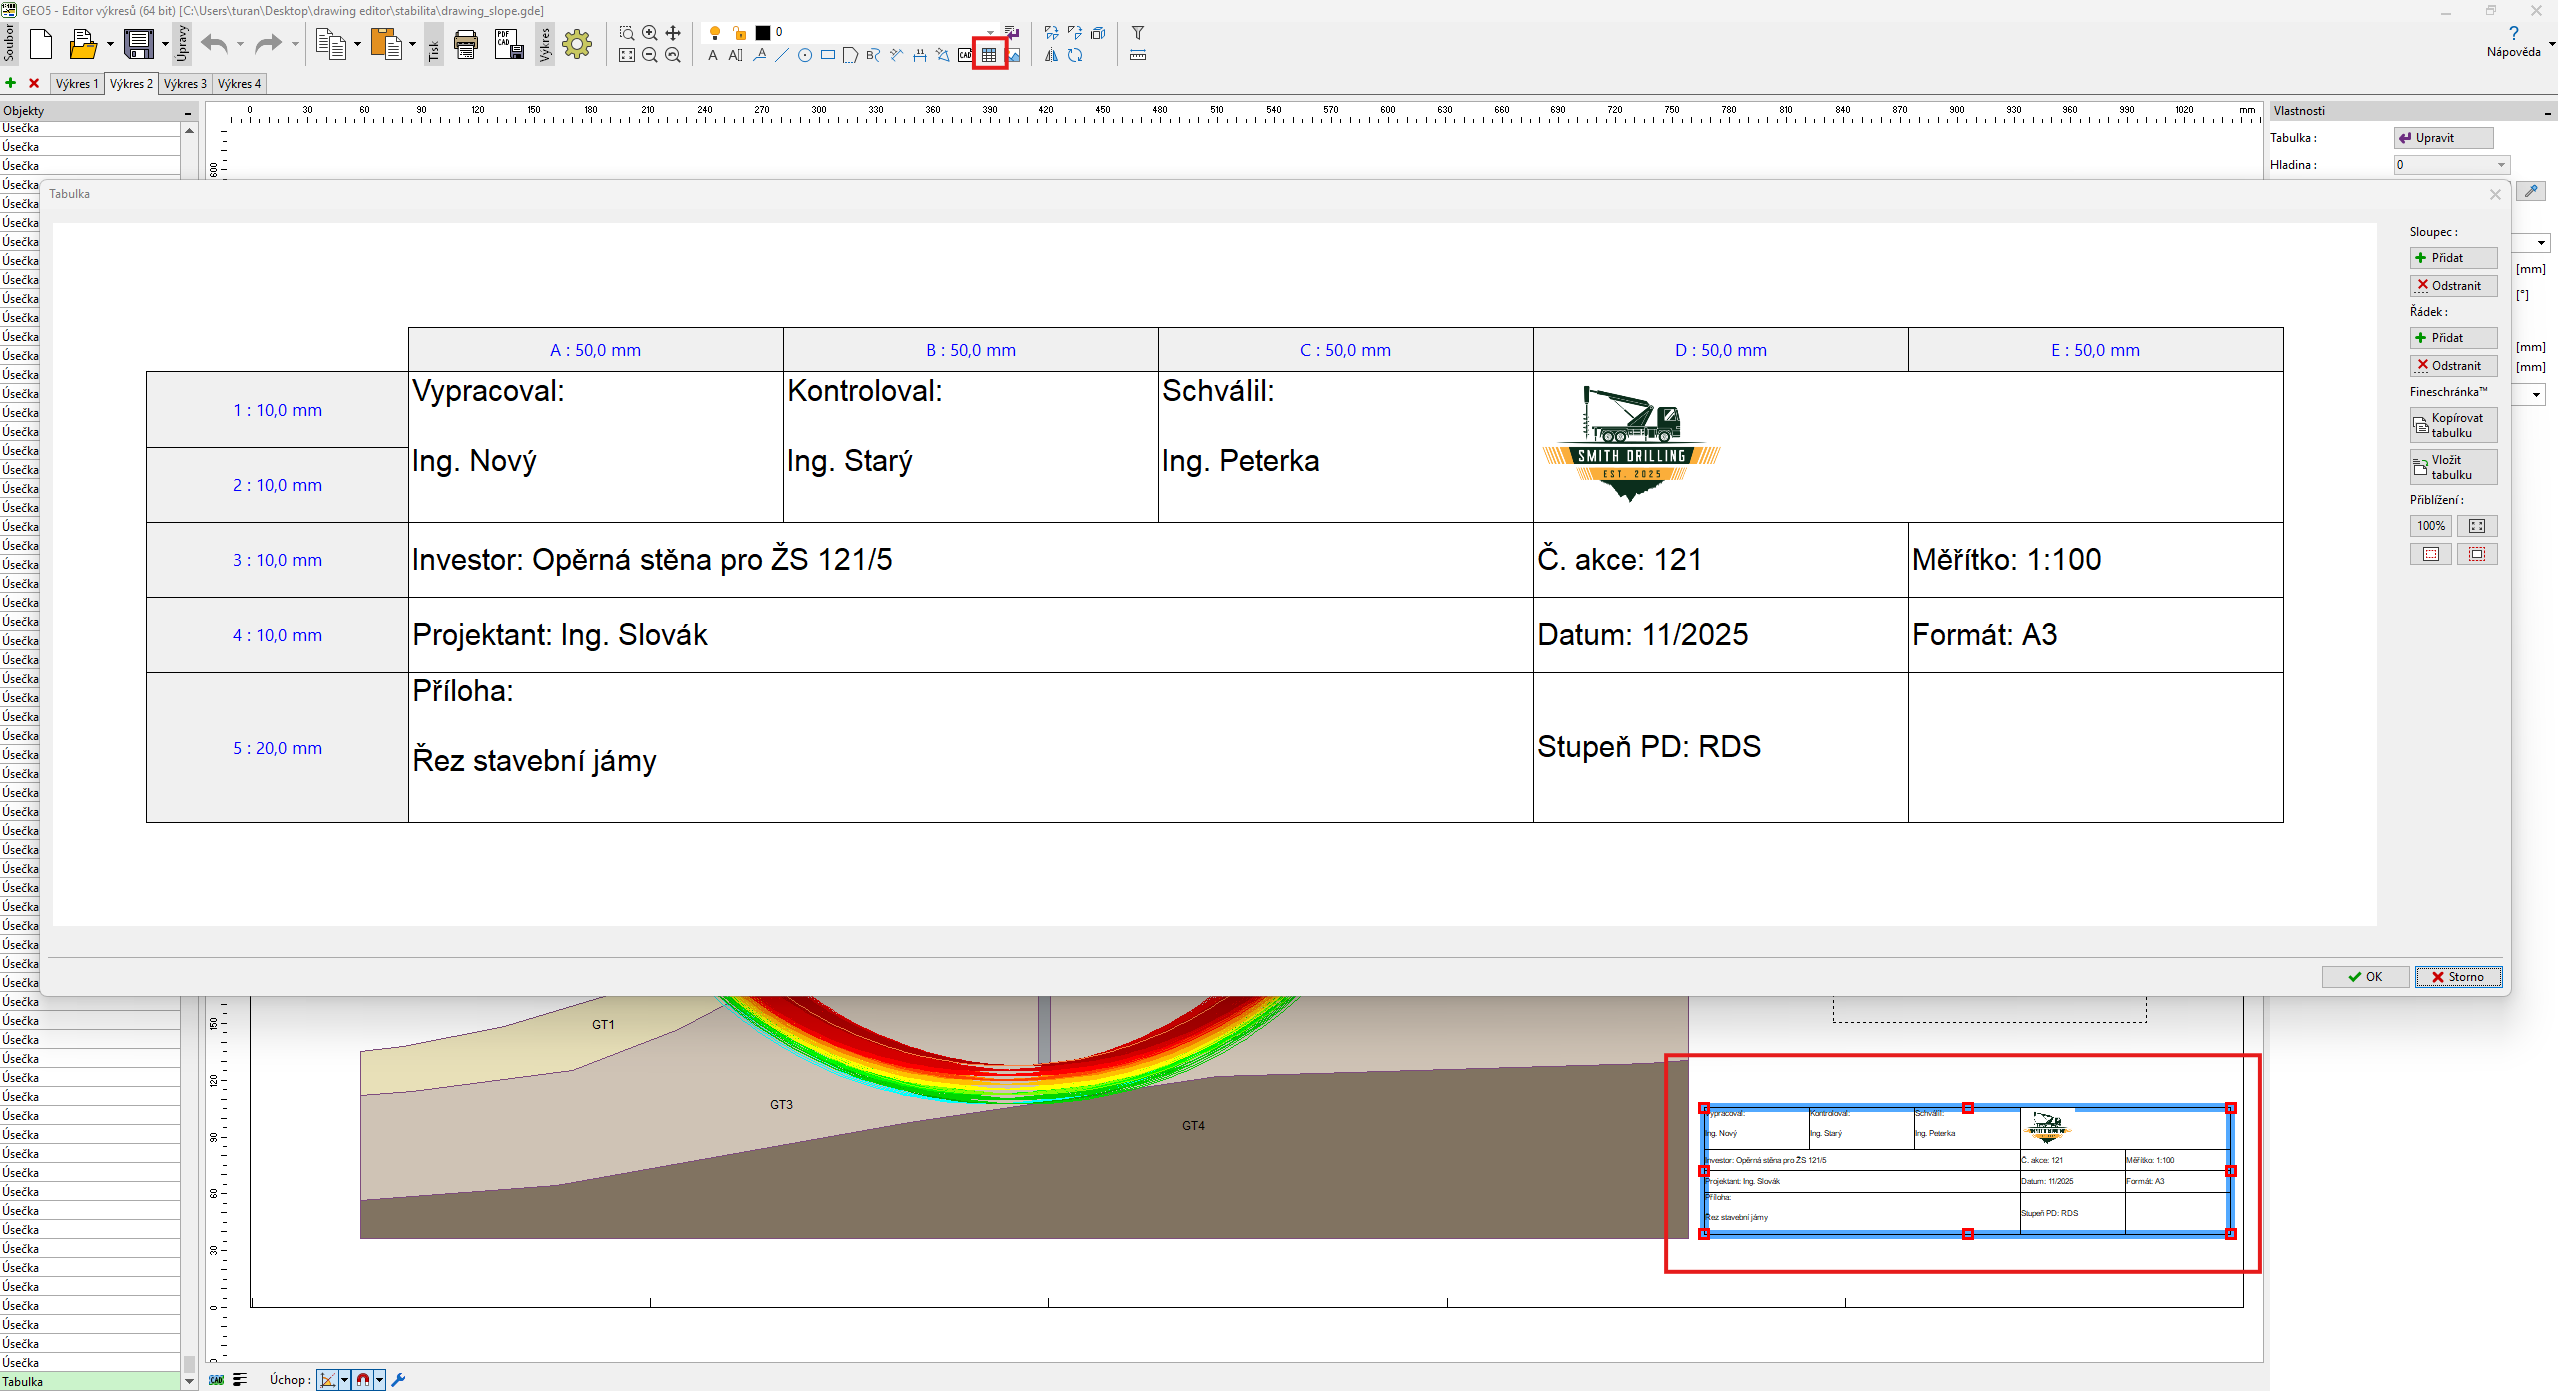Viewport: 2558px width, 1391px height.
Task: Toggle layer visibility lightbulb icon
Action: coord(715,33)
